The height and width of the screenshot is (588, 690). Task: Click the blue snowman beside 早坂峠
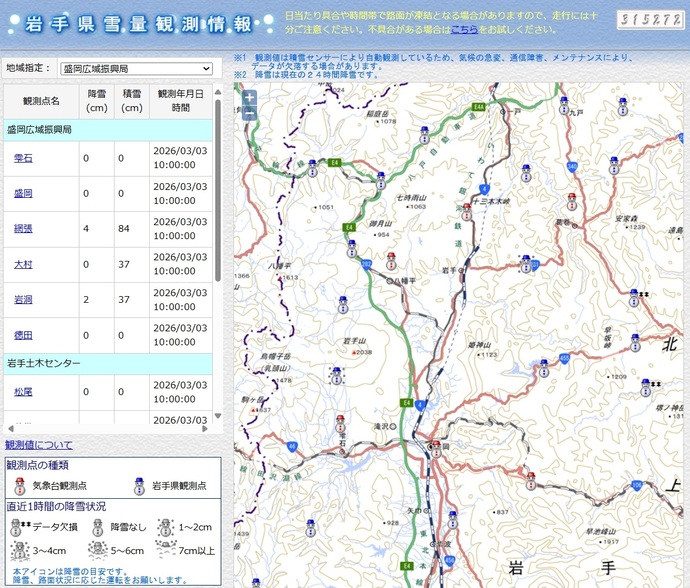tap(635, 342)
